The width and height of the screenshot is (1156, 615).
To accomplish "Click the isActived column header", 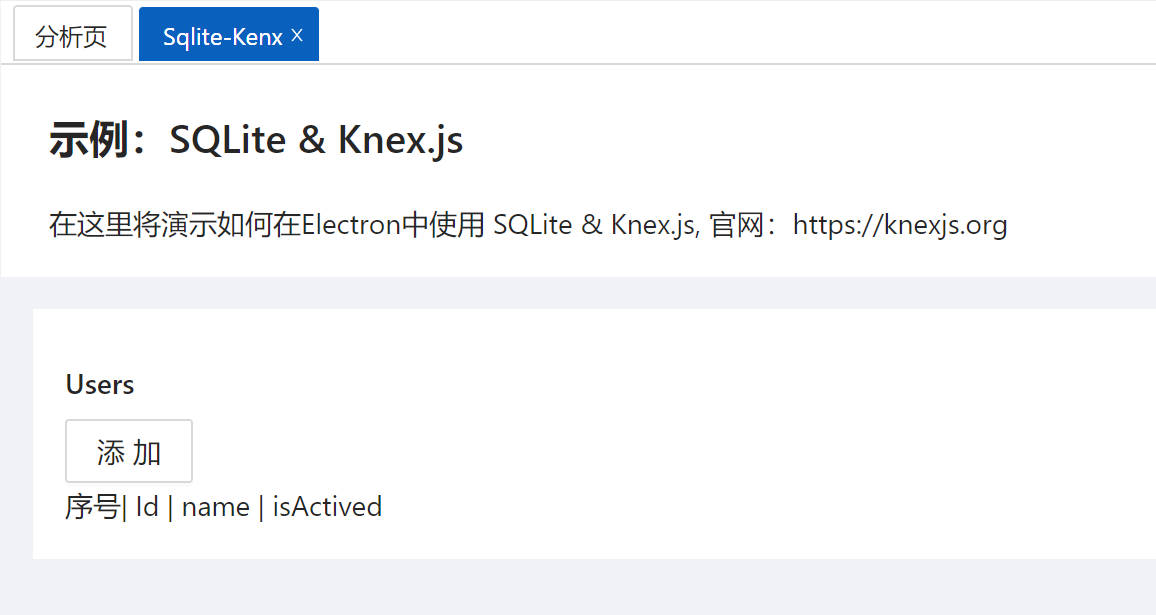I will point(328,507).
